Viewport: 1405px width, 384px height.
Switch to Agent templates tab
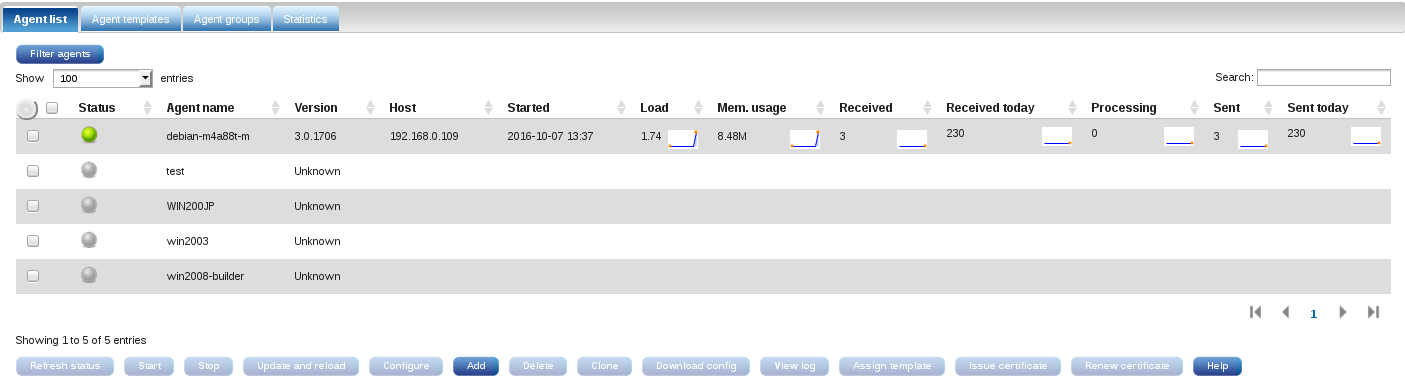coord(130,19)
